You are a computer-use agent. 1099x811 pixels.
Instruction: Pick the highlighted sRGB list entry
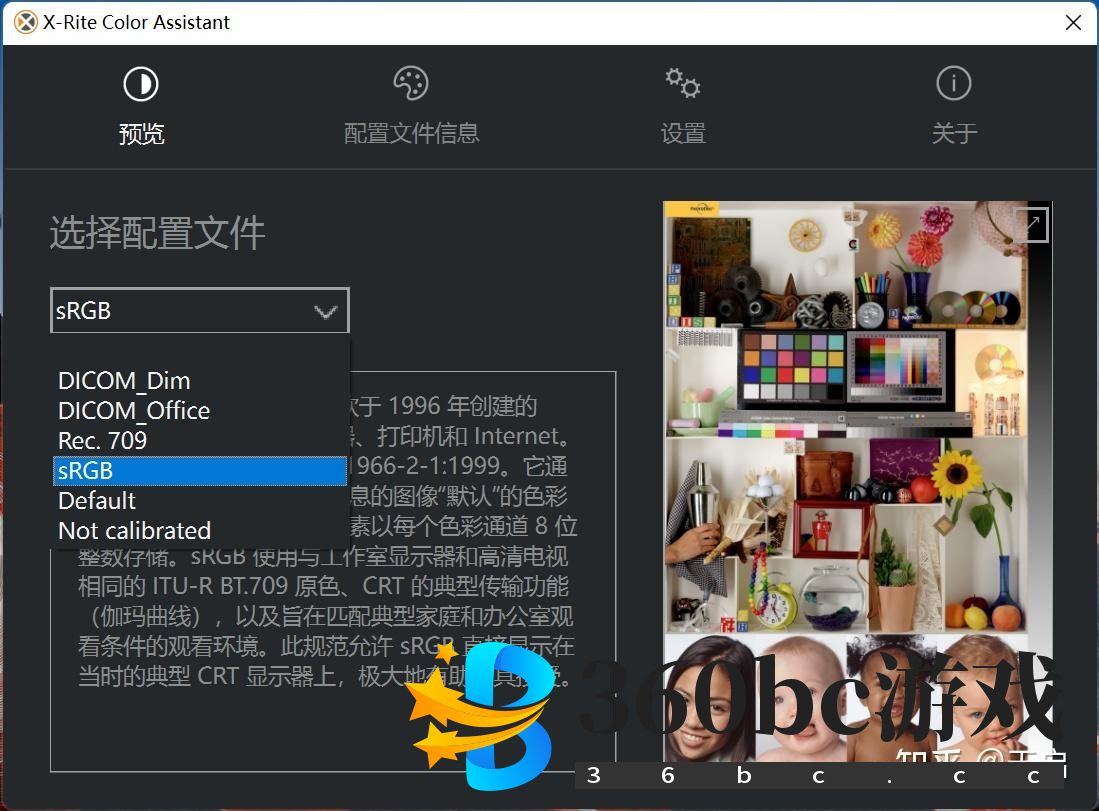[199, 471]
